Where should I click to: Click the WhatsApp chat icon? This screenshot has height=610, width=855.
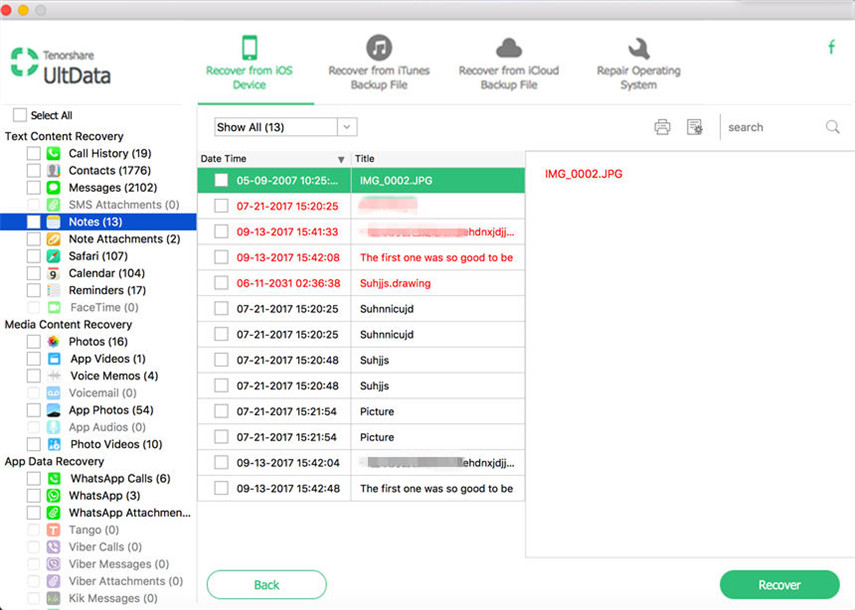(x=53, y=496)
